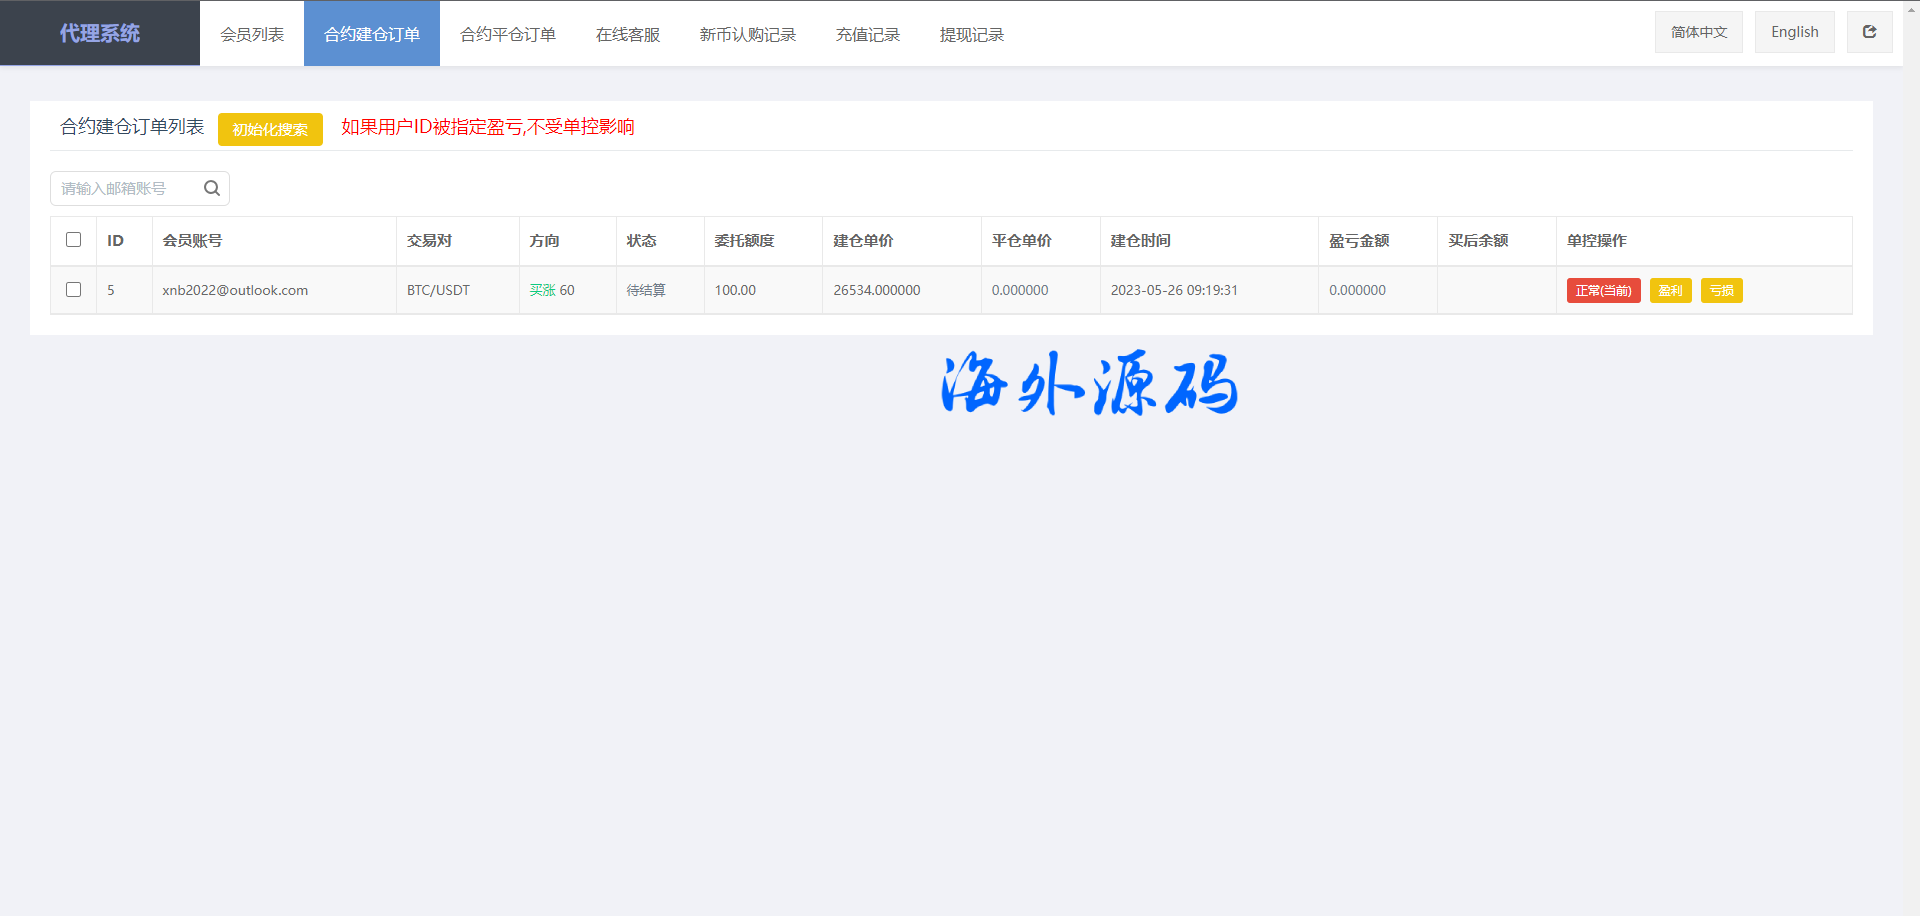Open the 充值记录 tab
This screenshot has height=916, width=1920.
[x=868, y=34]
